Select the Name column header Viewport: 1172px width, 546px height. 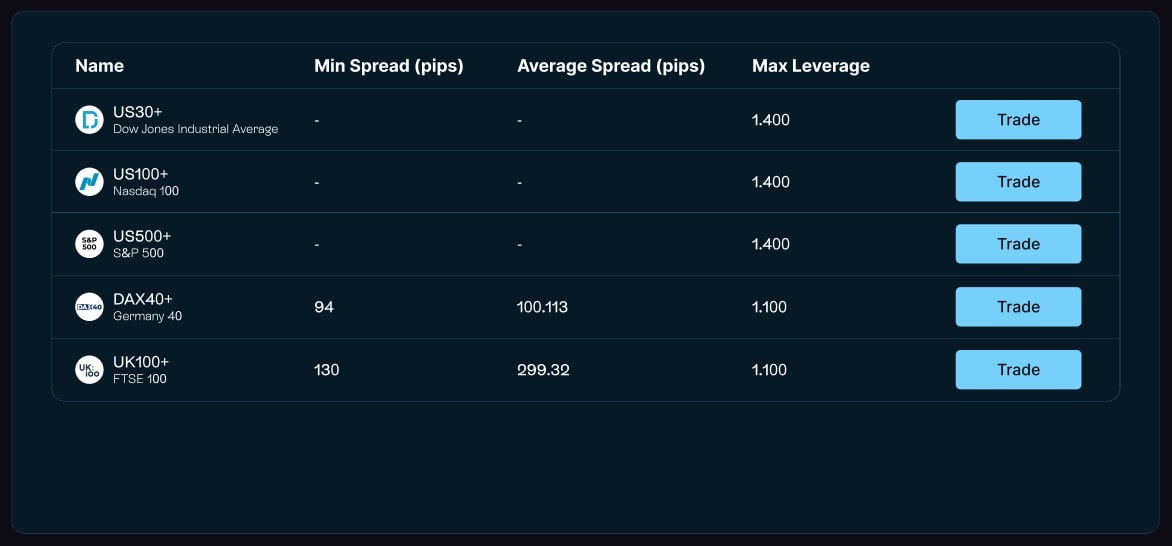(x=99, y=66)
